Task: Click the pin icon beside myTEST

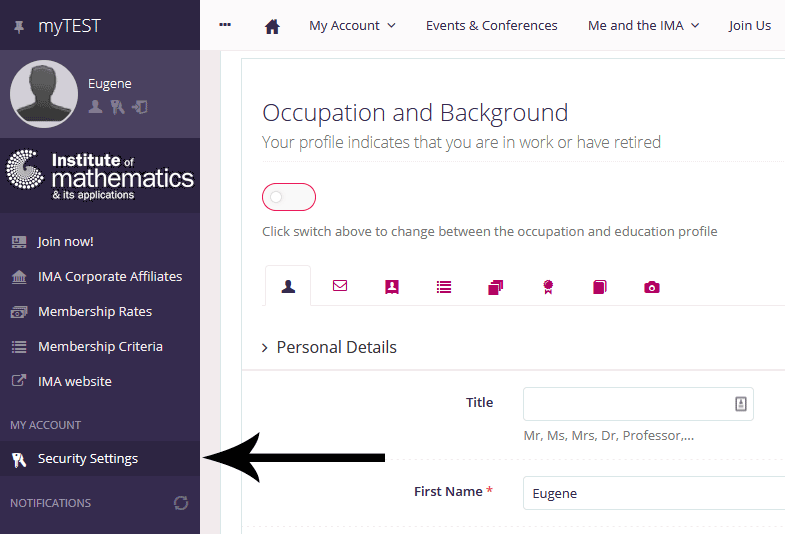Action: (x=19, y=27)
